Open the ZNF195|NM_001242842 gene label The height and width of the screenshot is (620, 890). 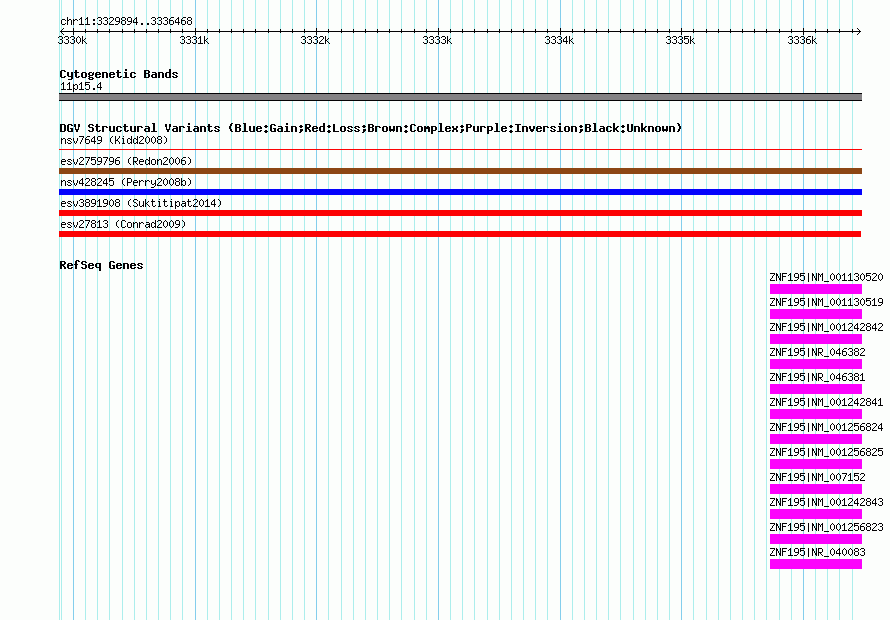[826, 327]
